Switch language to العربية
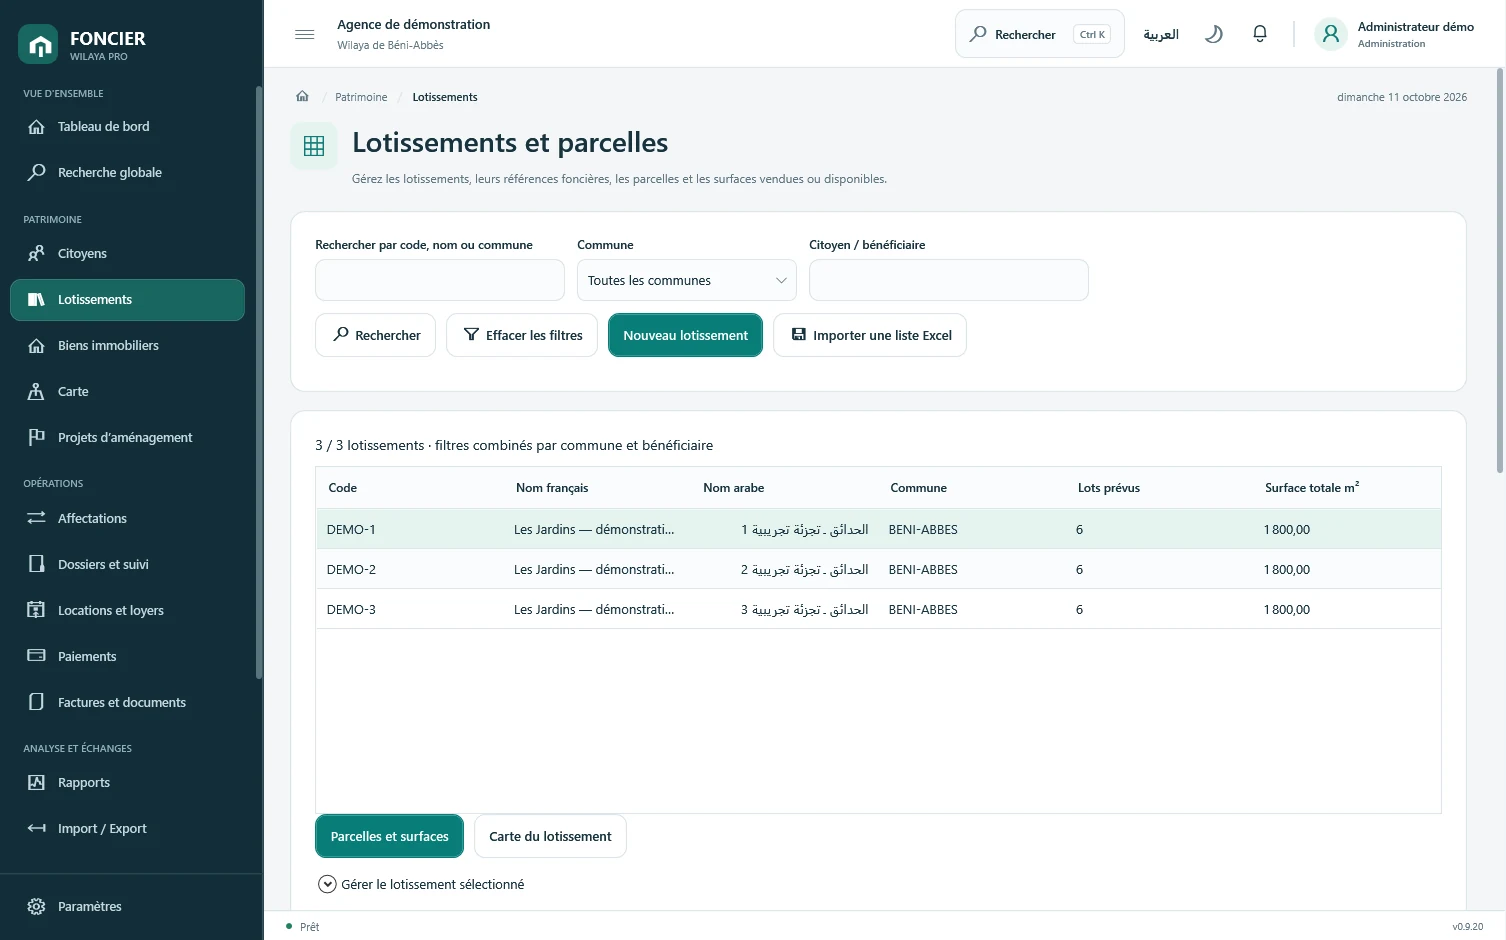 point(1161,34)
